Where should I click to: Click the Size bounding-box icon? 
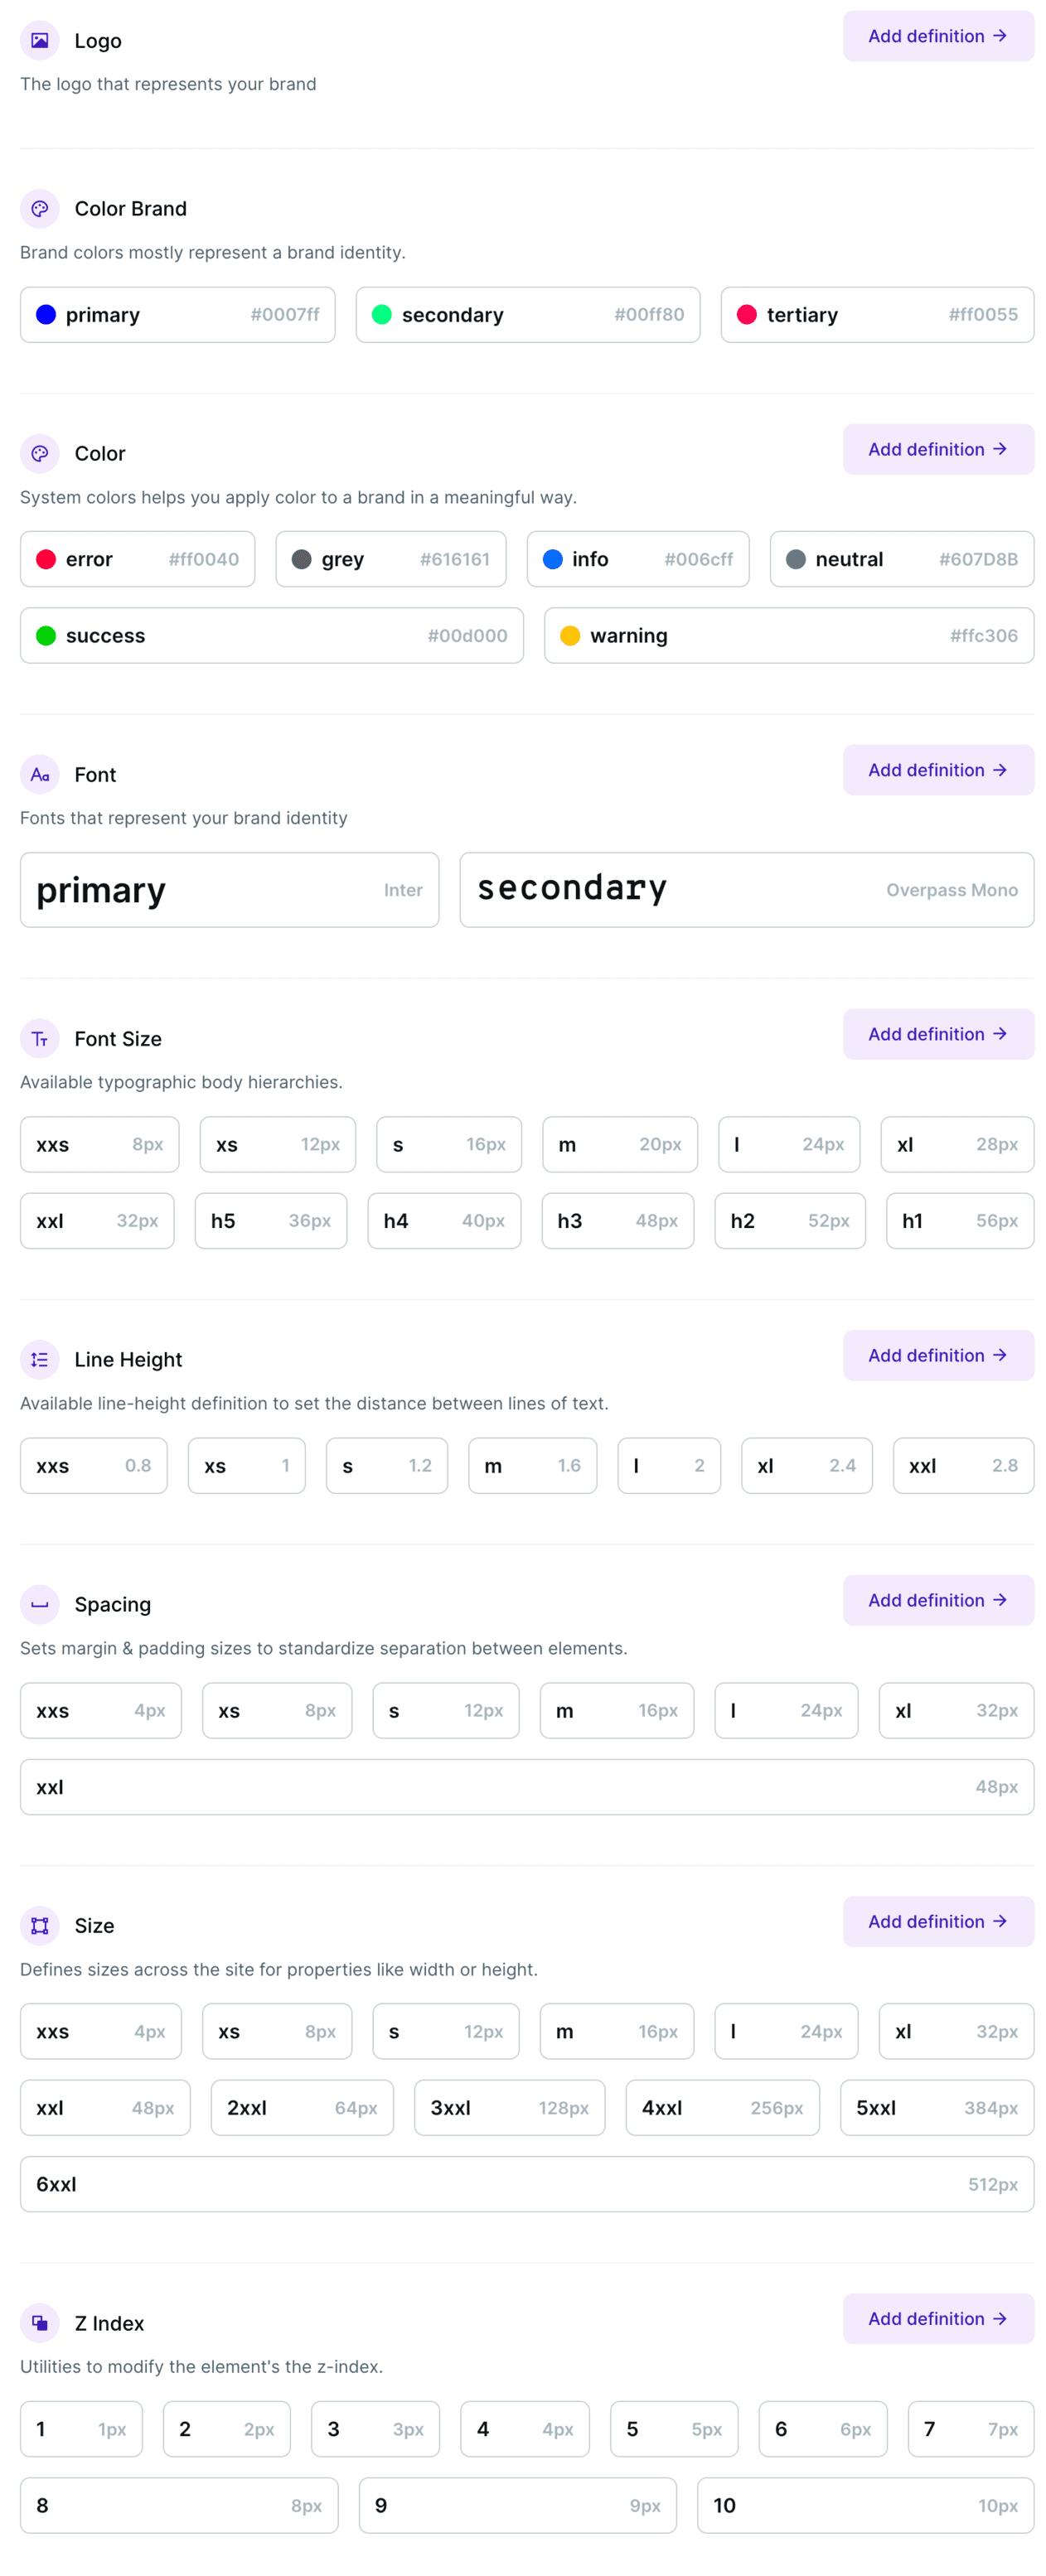[x=39, y=1925]
